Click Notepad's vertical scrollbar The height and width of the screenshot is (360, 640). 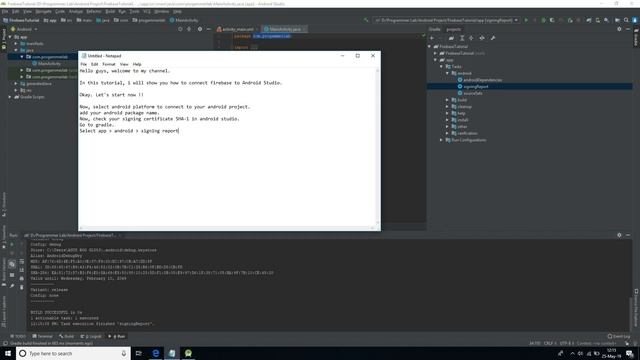point(378,147)
